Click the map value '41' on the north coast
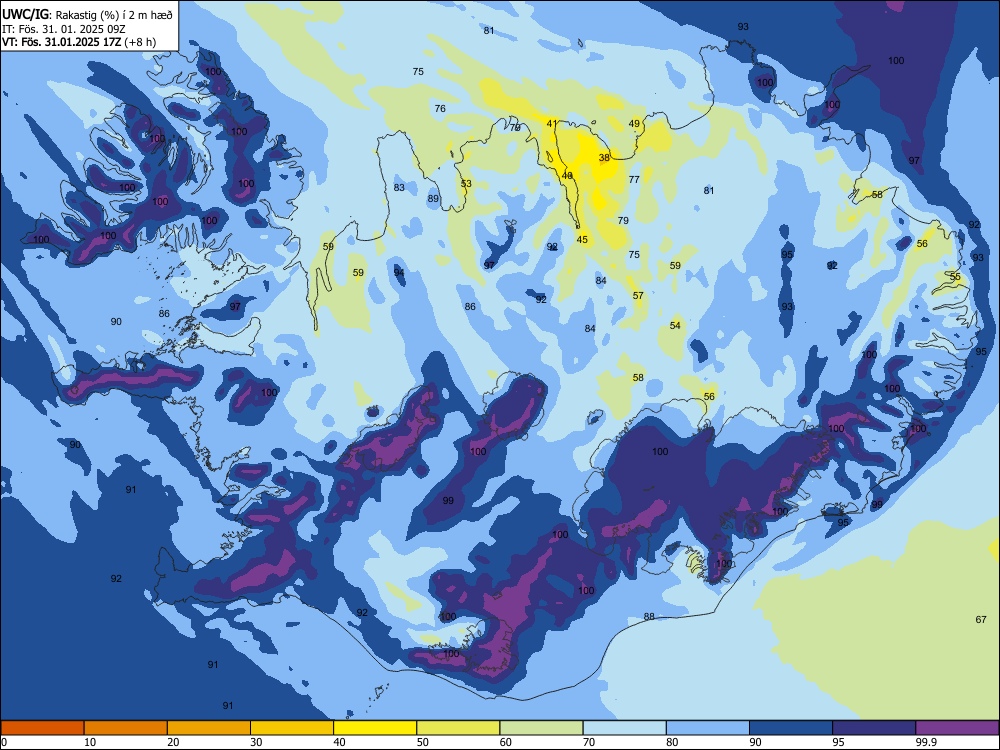Viewport: 1000px width, 750px height. click(x=552, y=124)
